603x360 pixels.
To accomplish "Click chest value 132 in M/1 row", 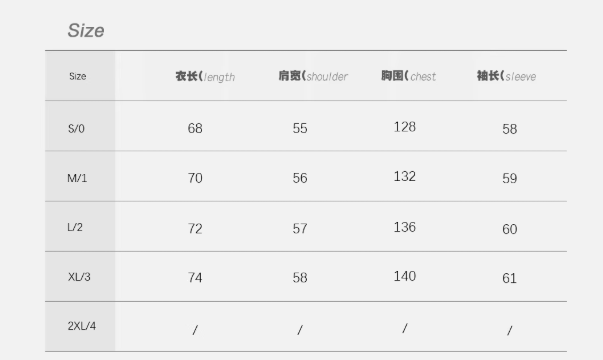I will point(405,177).
